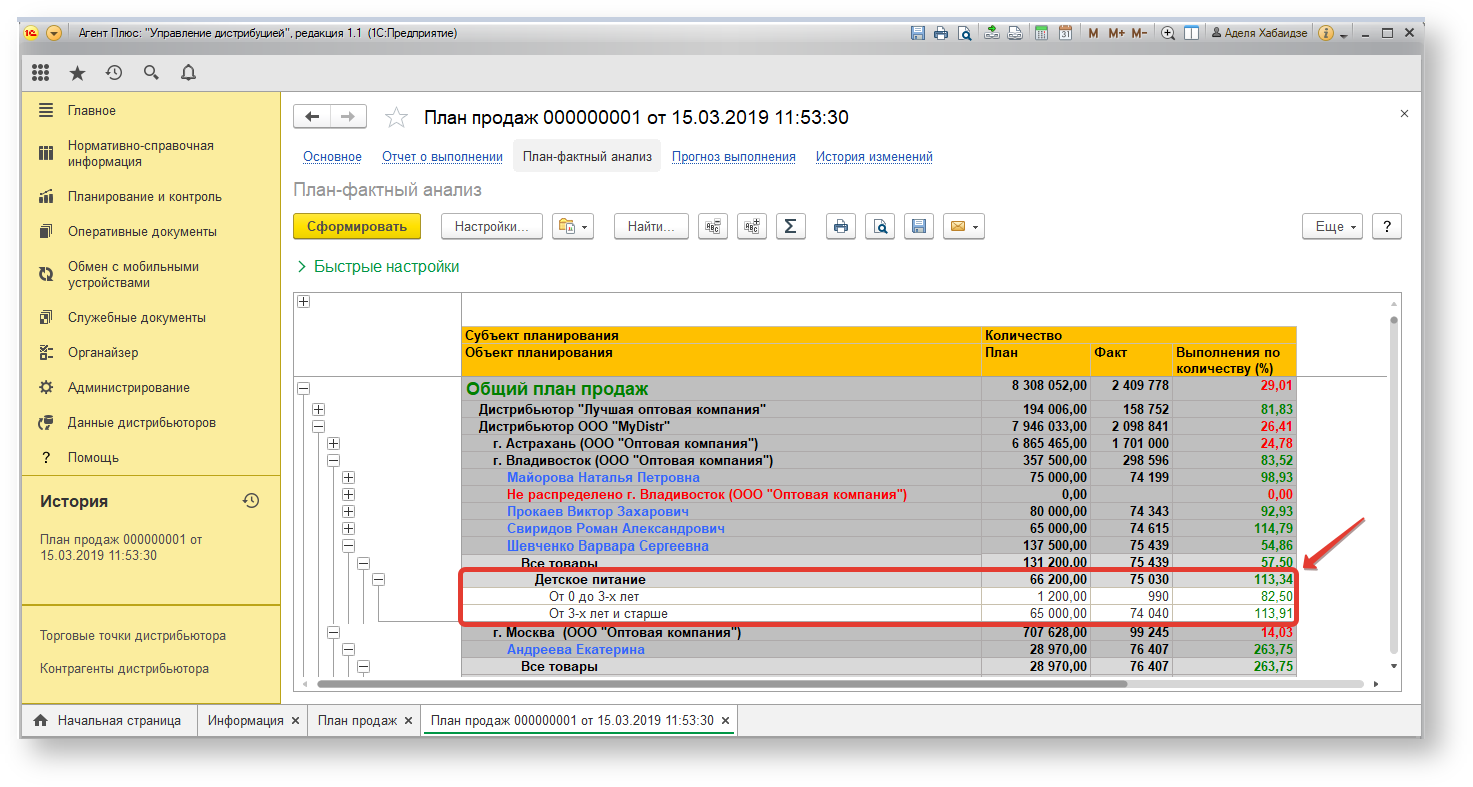Open the calendar icon in the title bar
The height and width of the screenshot is (787, 1473).
[x=1065, y=33]
